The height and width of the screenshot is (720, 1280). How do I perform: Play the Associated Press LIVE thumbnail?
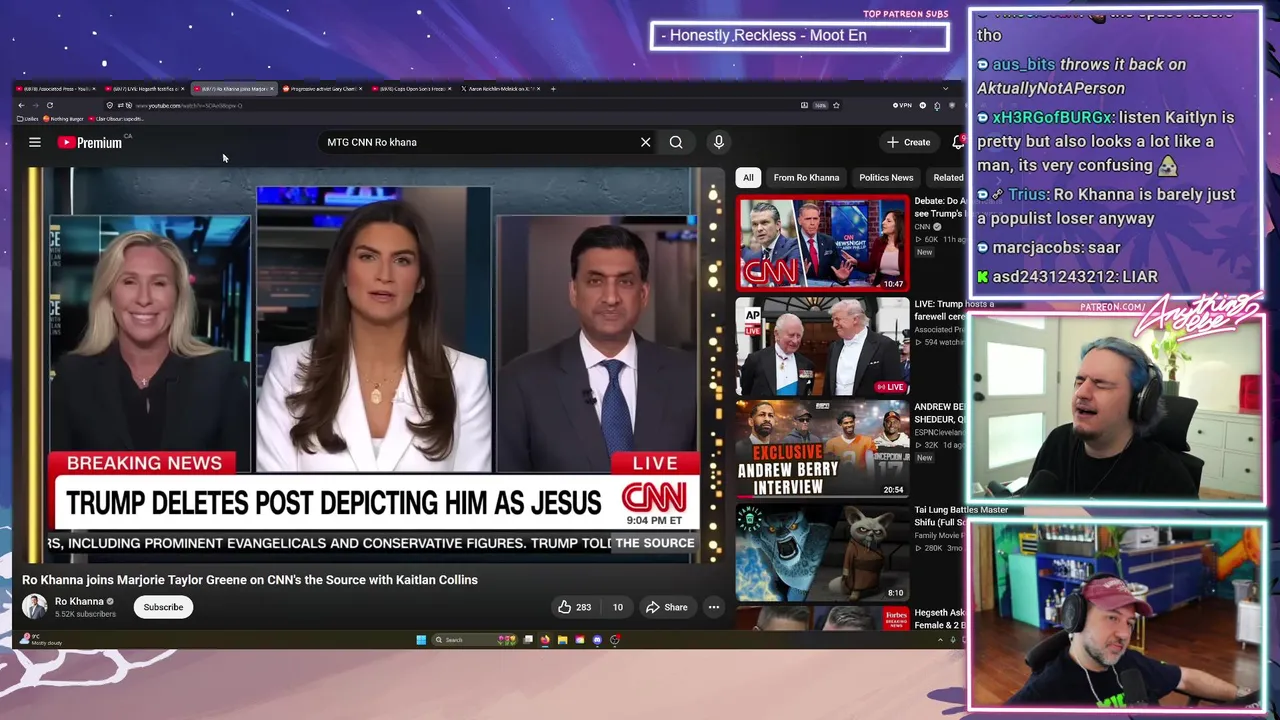[x=822, y=346]
